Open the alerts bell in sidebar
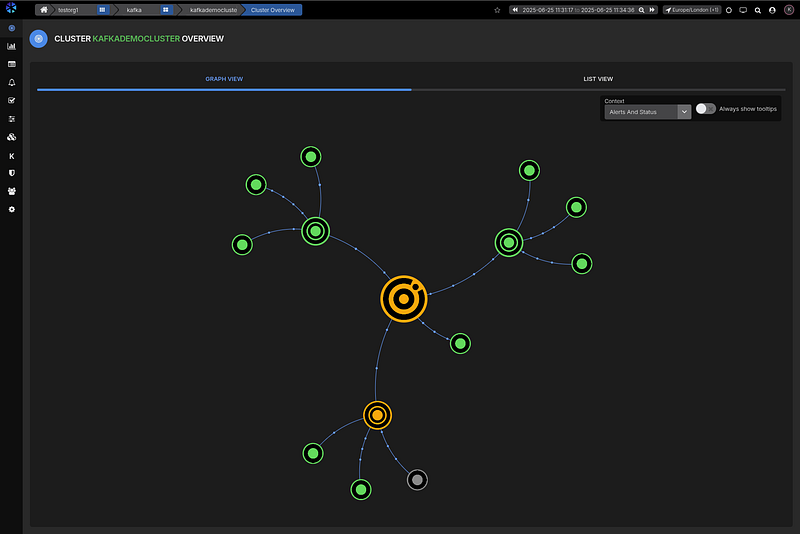 (x=12, y=82)
